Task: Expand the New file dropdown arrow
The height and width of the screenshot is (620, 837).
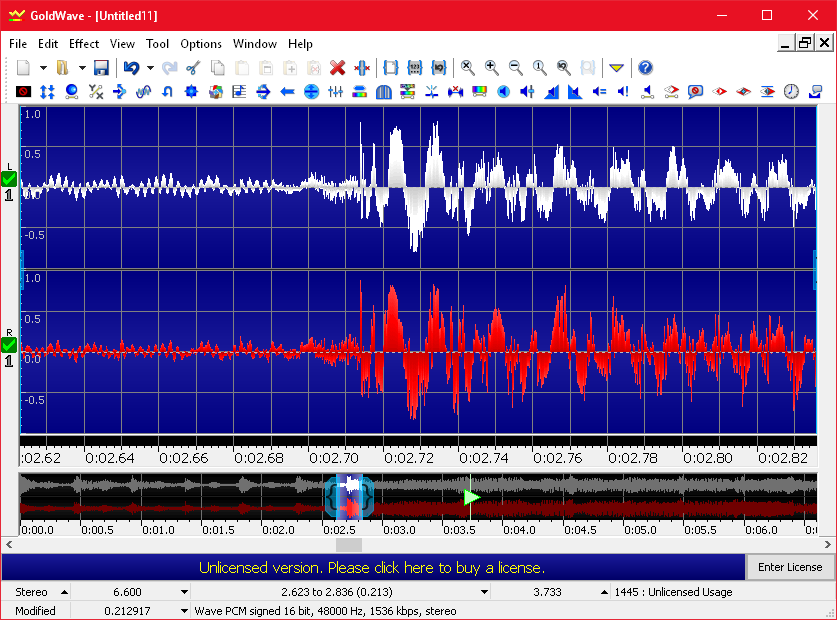Action: (43, 68)
